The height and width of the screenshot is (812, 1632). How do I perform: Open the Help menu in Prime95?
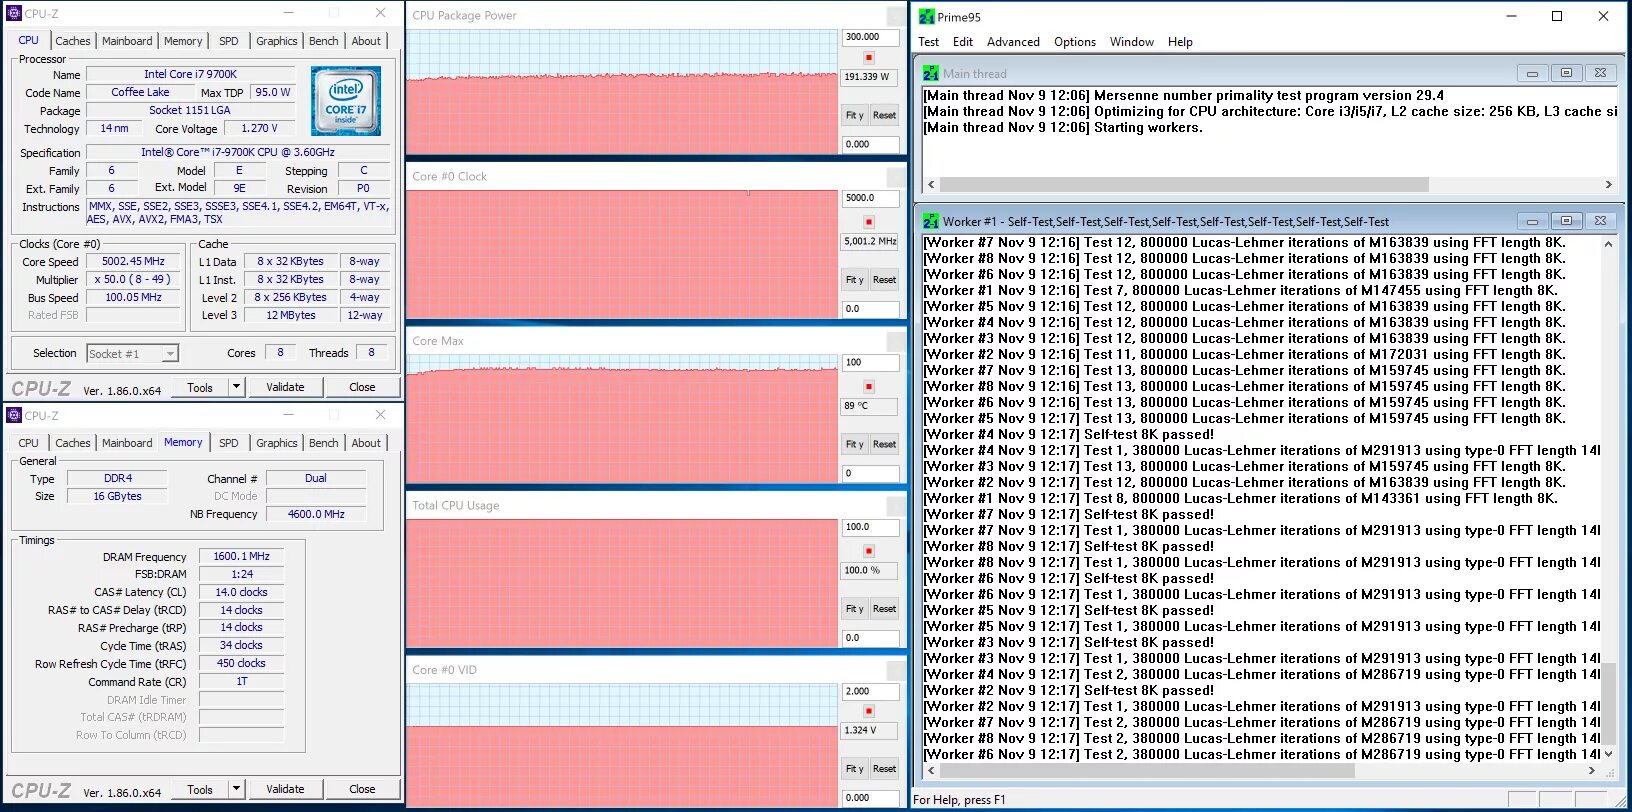pyautogui.click(x=1180, y=42)
